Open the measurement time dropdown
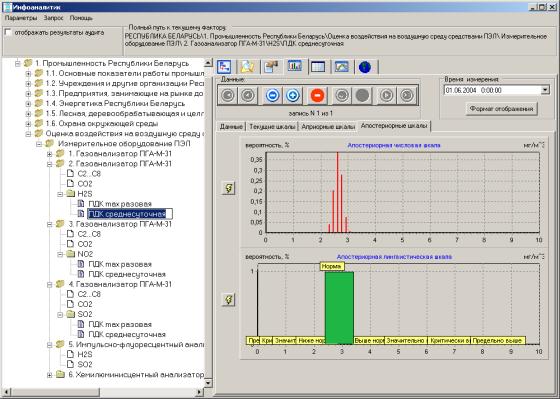The image size is (560, 399). coord(545,90)
